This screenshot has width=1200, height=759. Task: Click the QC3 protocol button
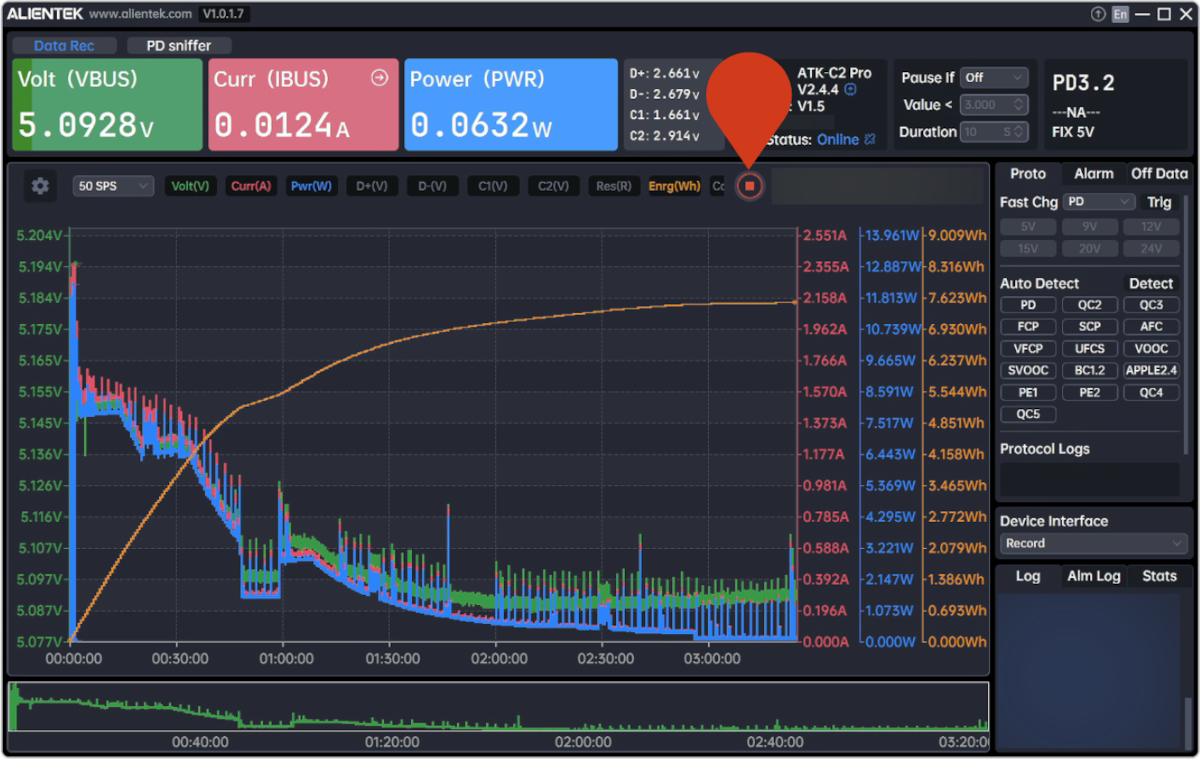coord(1151,305)
